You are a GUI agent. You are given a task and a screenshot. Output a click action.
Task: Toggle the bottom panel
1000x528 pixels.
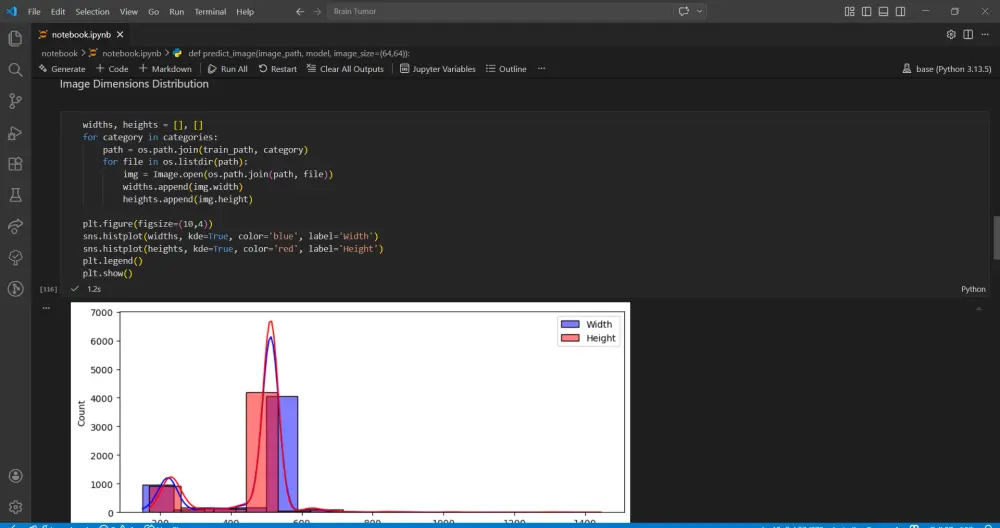click(883, 11)
